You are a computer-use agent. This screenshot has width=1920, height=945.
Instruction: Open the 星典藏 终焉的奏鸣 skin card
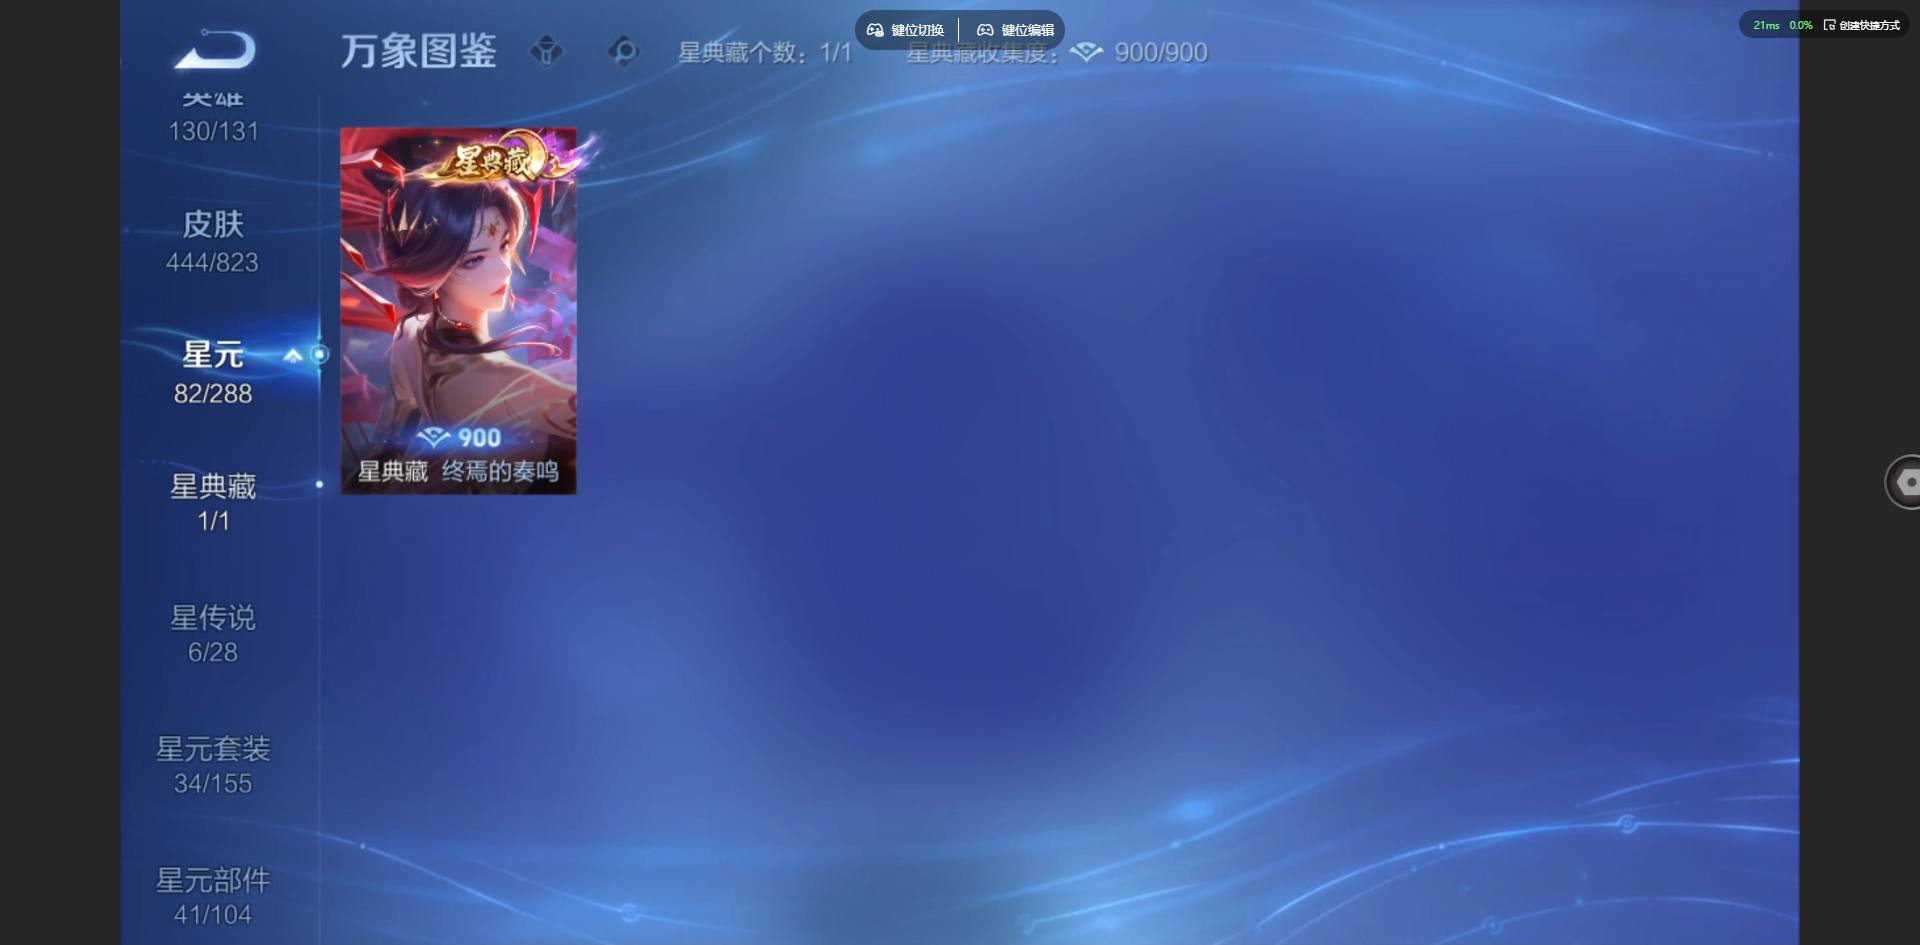click(458, 311)
